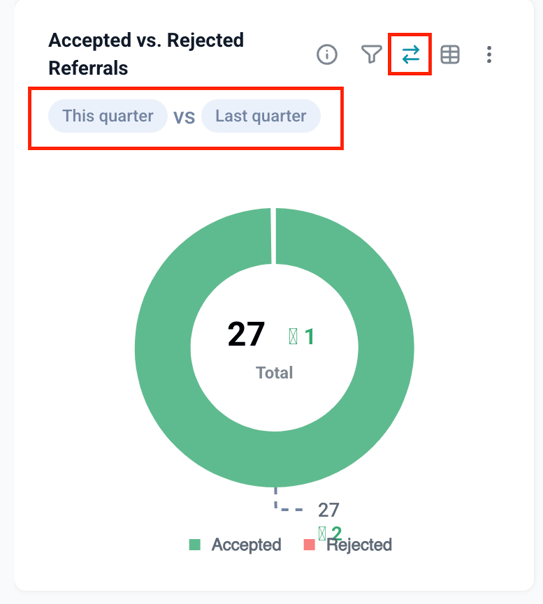Click the red Rejected legend swatch

309,545
